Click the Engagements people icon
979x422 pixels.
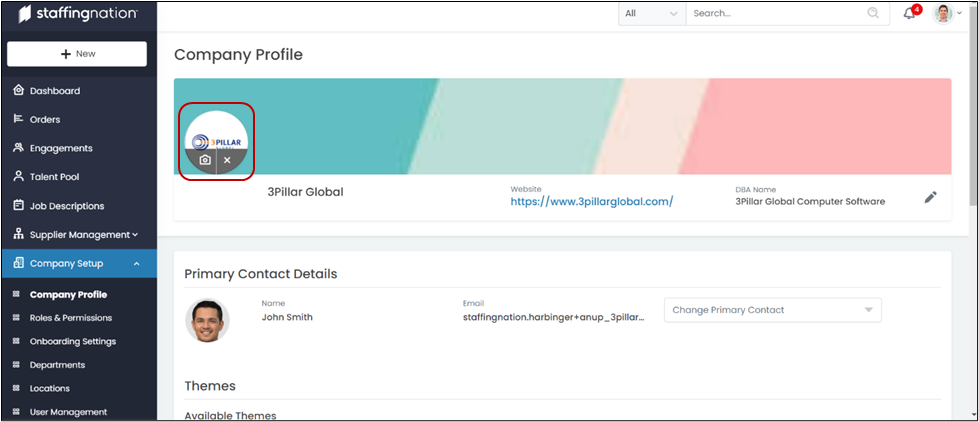18,148
